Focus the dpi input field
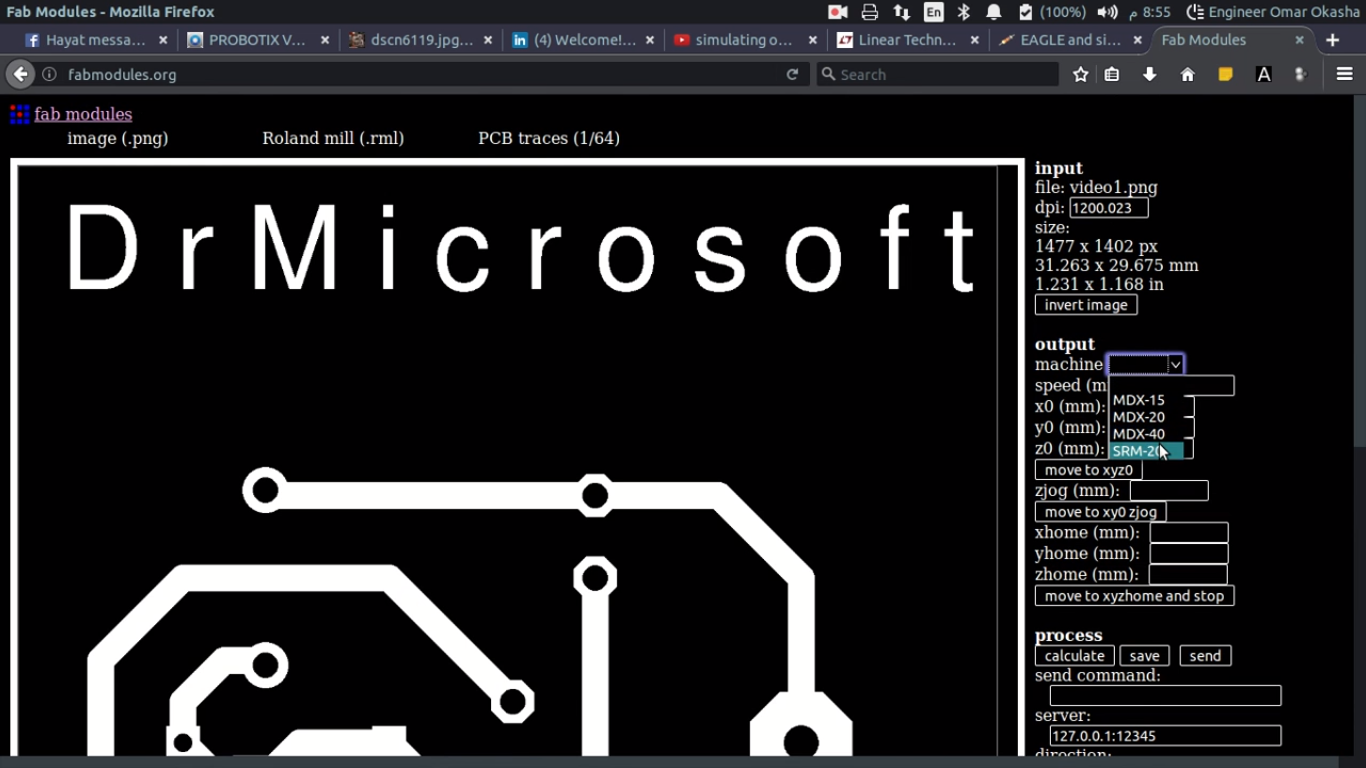Image resolution: width=1366 pixels, height=768 pixels. 1108,208
